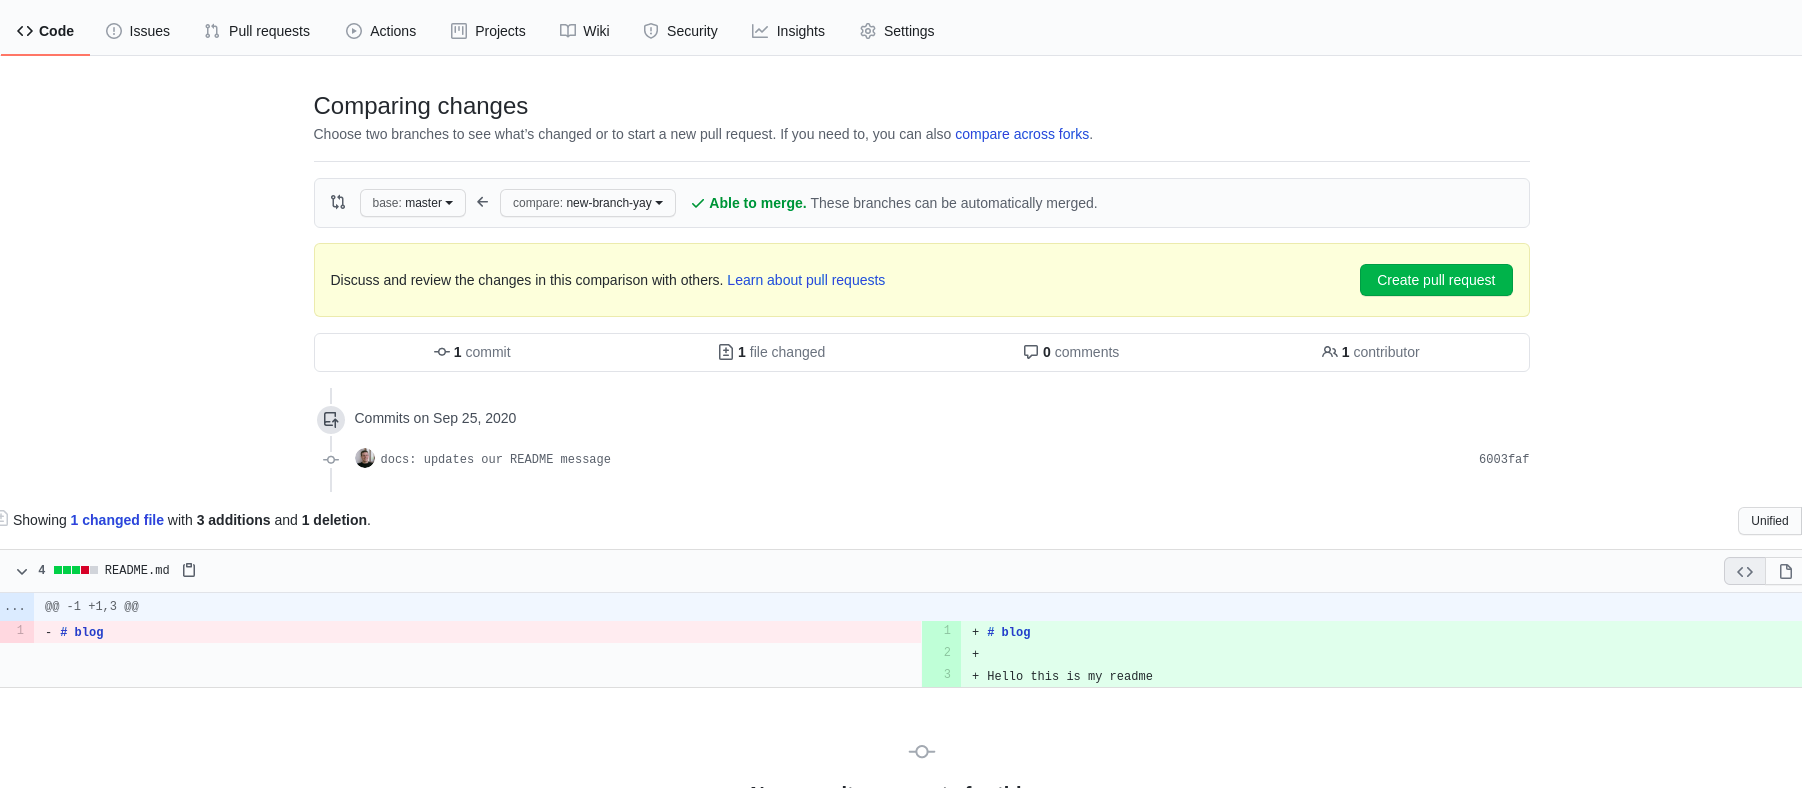The height and width of the screenshot is (788, 1802).
Task: Click the Commits on Sep 25, 2020 push icon
Action: coord(331,420)
